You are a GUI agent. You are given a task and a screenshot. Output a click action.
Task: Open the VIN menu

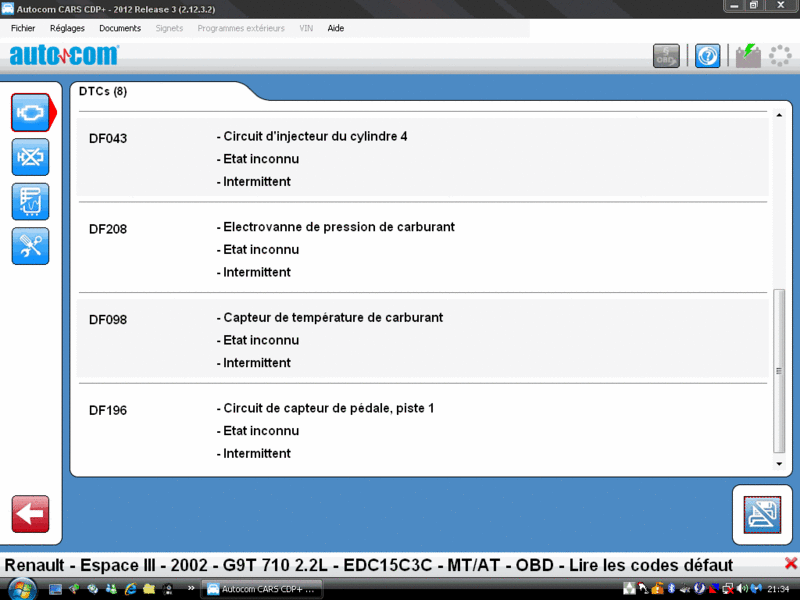tap(306, 28)
